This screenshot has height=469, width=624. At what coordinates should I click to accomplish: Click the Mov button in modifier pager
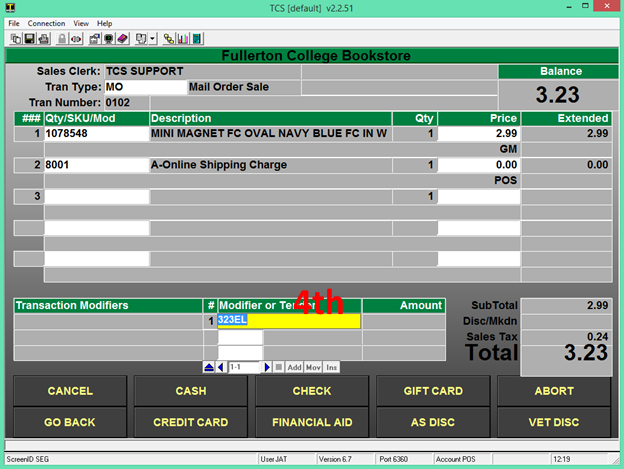click(x=313, y=367)
